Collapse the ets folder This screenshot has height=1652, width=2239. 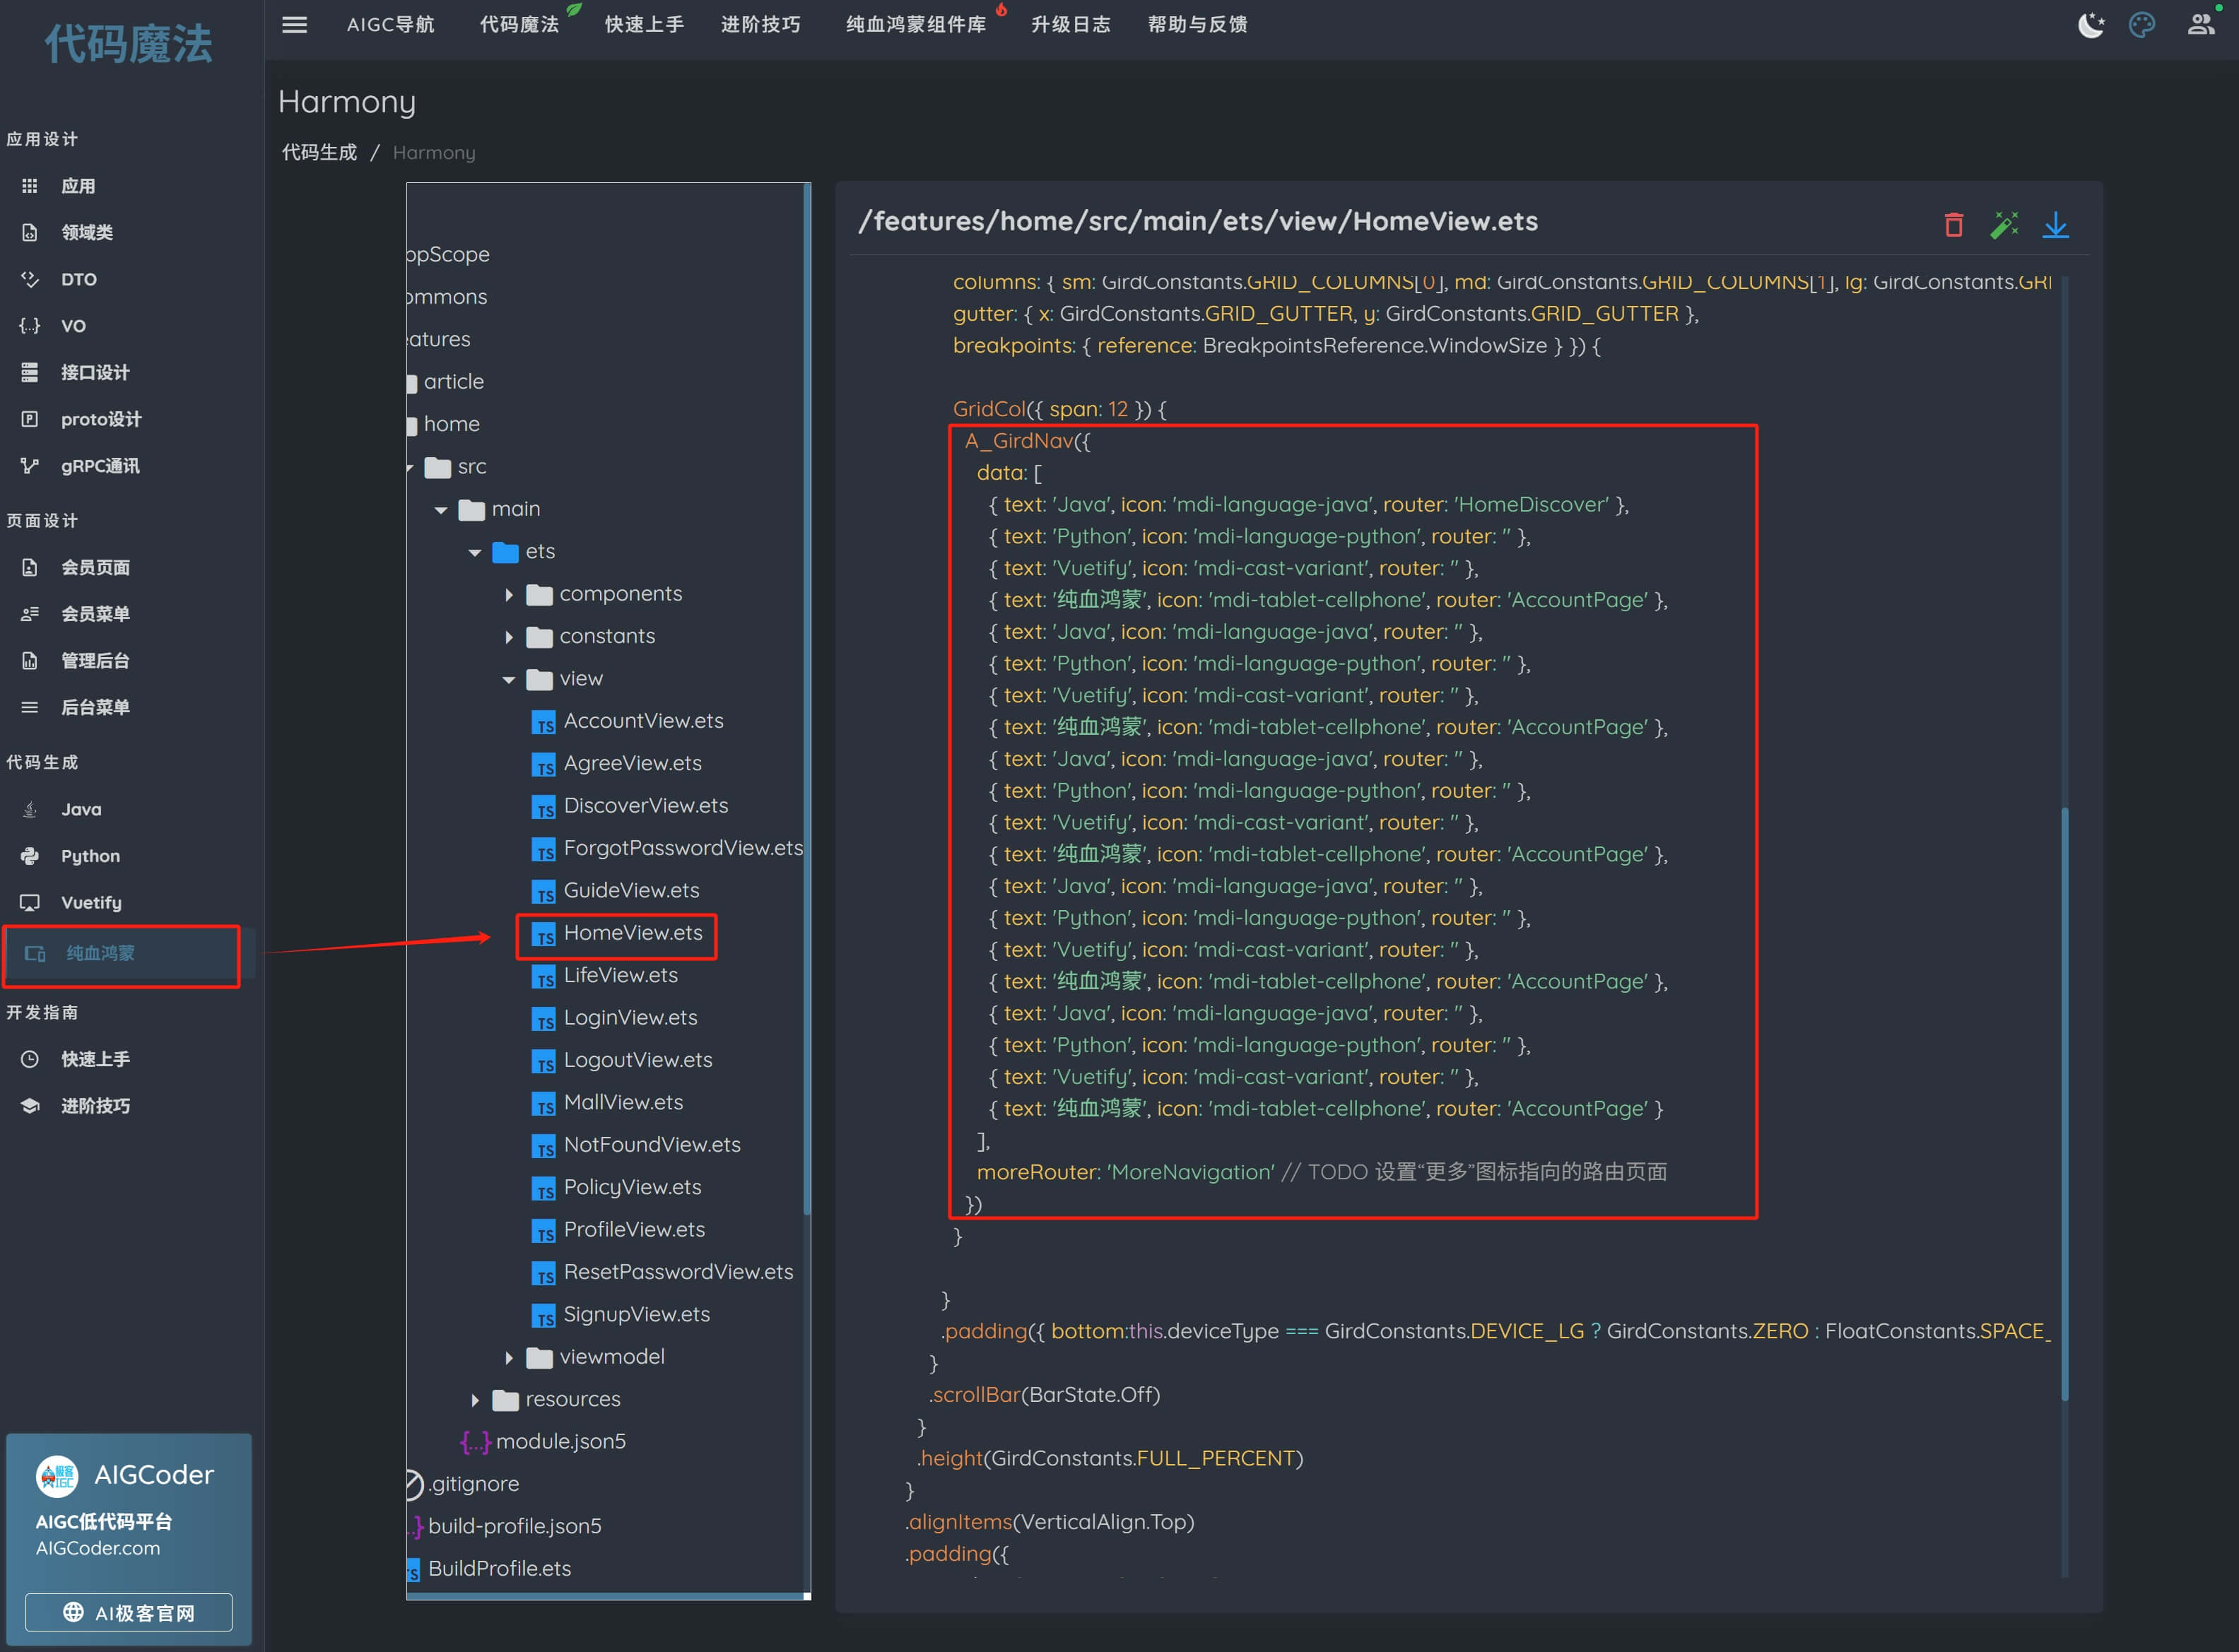coord(475,552)
